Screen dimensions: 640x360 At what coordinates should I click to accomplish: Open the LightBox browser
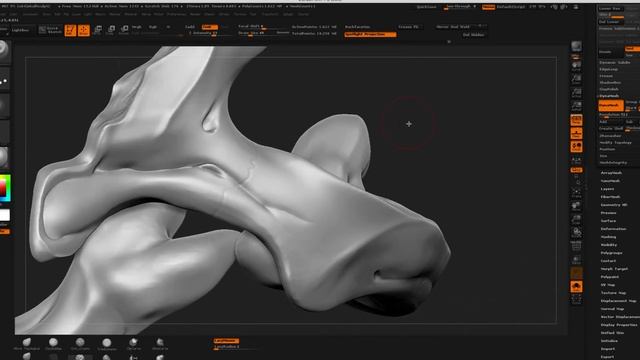(x=20, y=30)
